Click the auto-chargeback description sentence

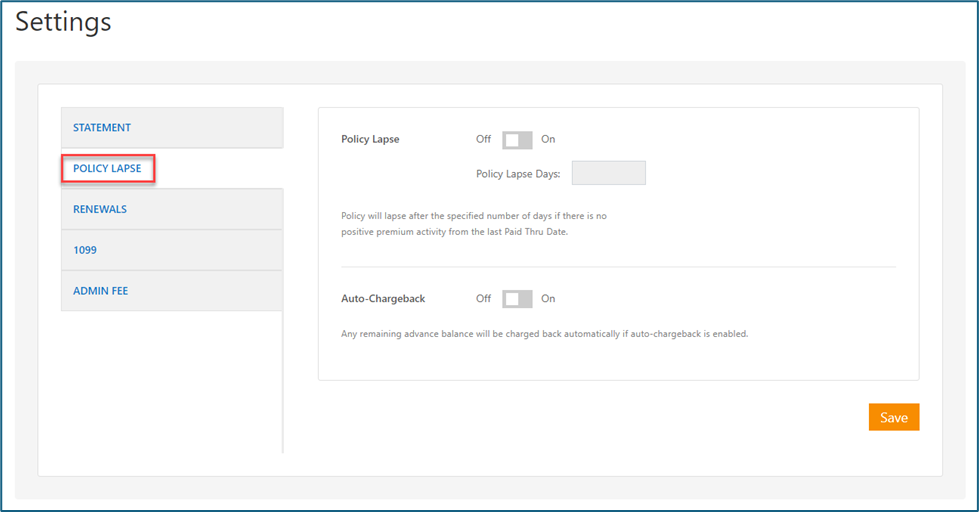[544, 334]
